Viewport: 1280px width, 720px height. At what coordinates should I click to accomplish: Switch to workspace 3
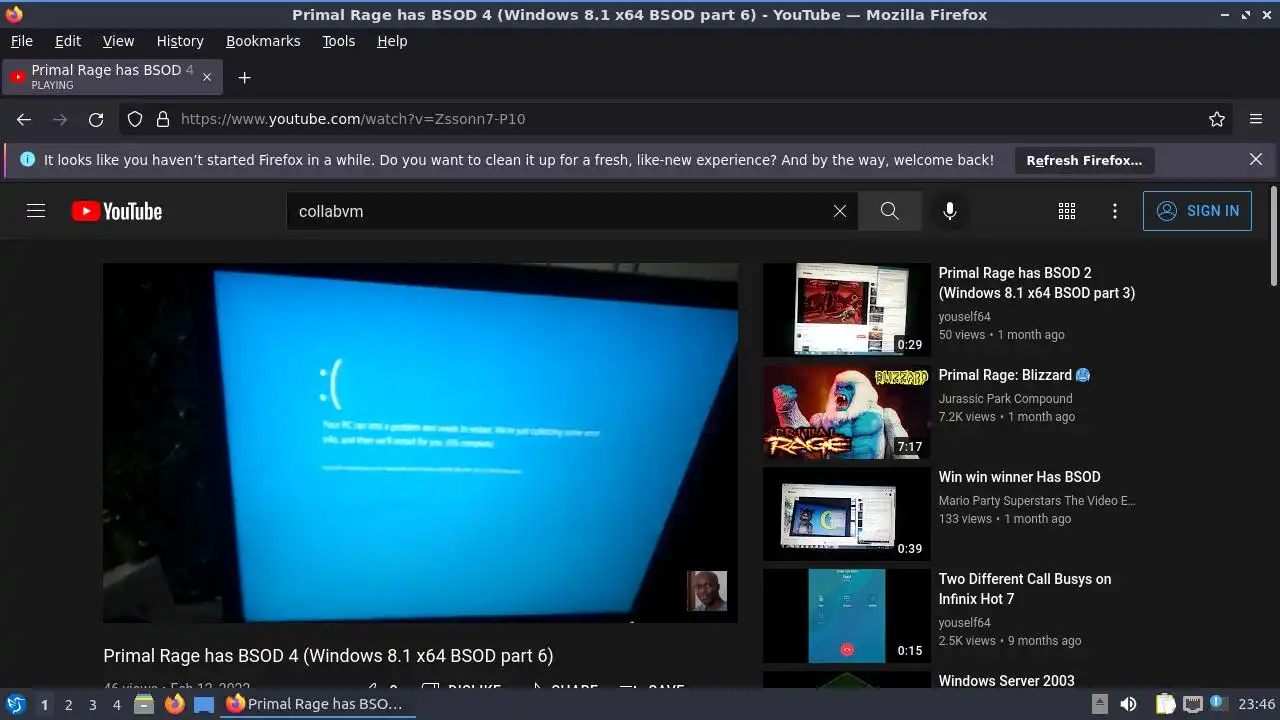pyautogui.click(x=92, y=704)
